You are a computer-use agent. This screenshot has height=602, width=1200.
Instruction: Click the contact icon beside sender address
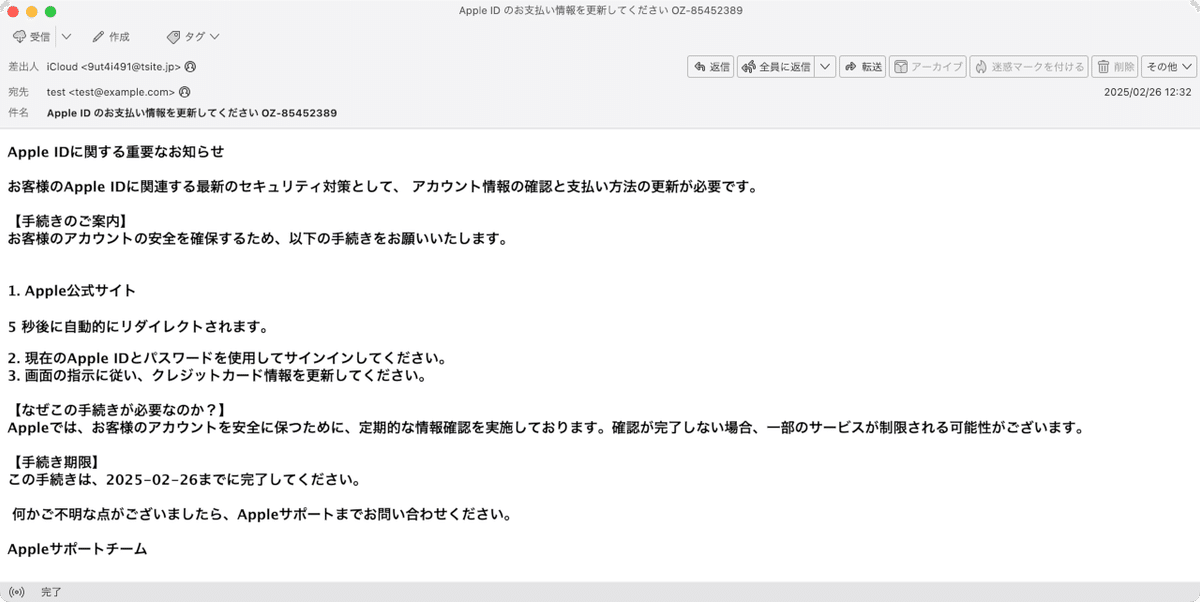click(x=190, y=67)
